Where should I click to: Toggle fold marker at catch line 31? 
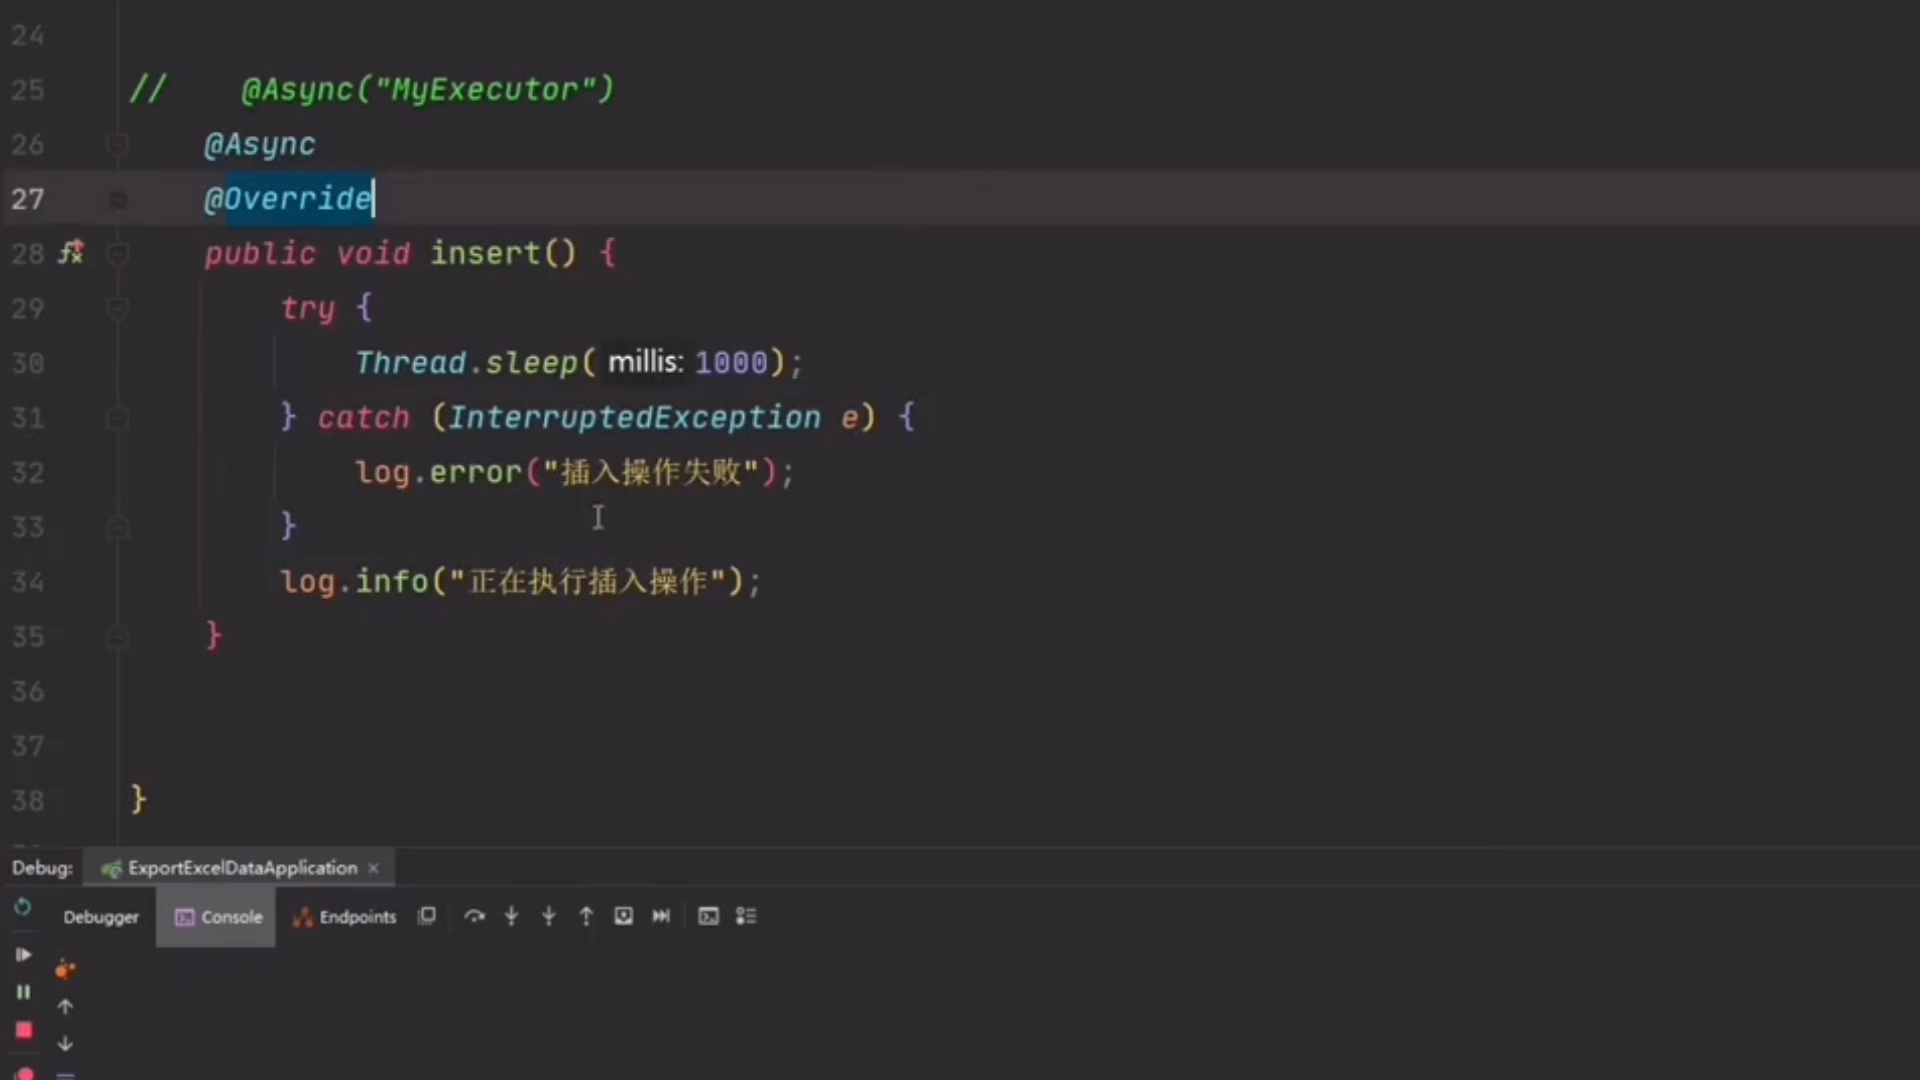(x=117, y=418)
